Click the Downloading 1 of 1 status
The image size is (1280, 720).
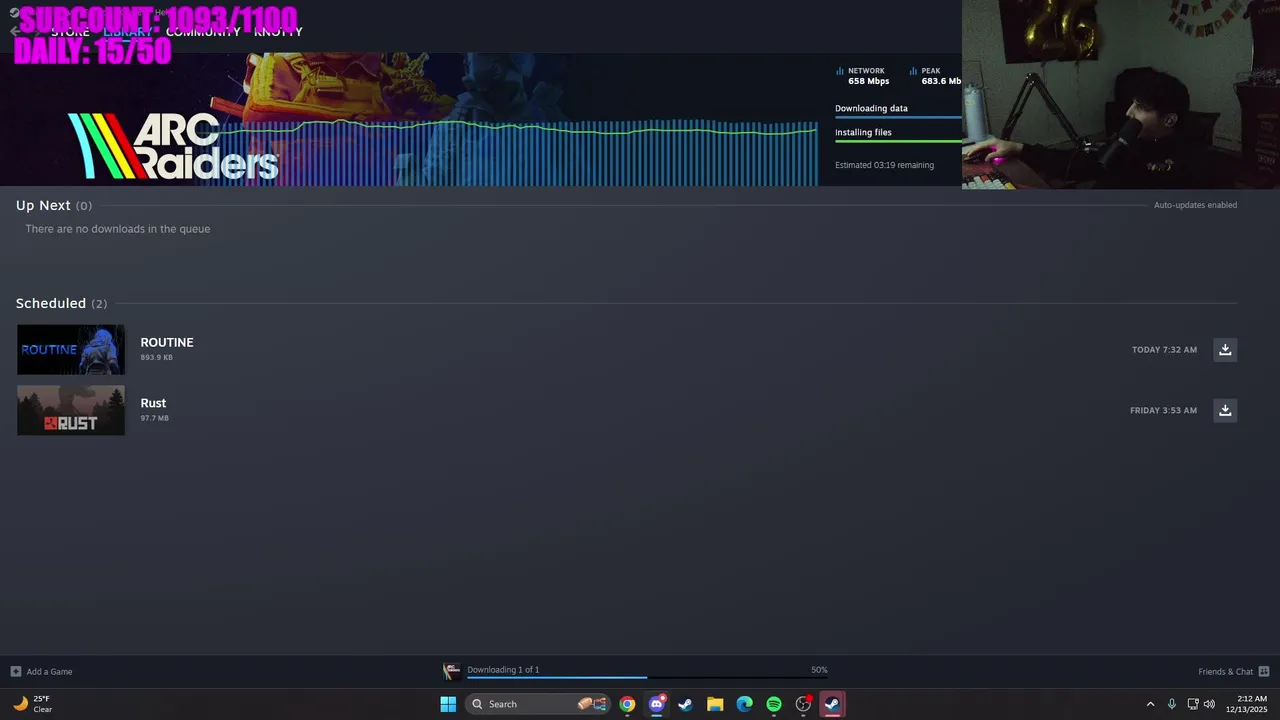pos(503,670)
